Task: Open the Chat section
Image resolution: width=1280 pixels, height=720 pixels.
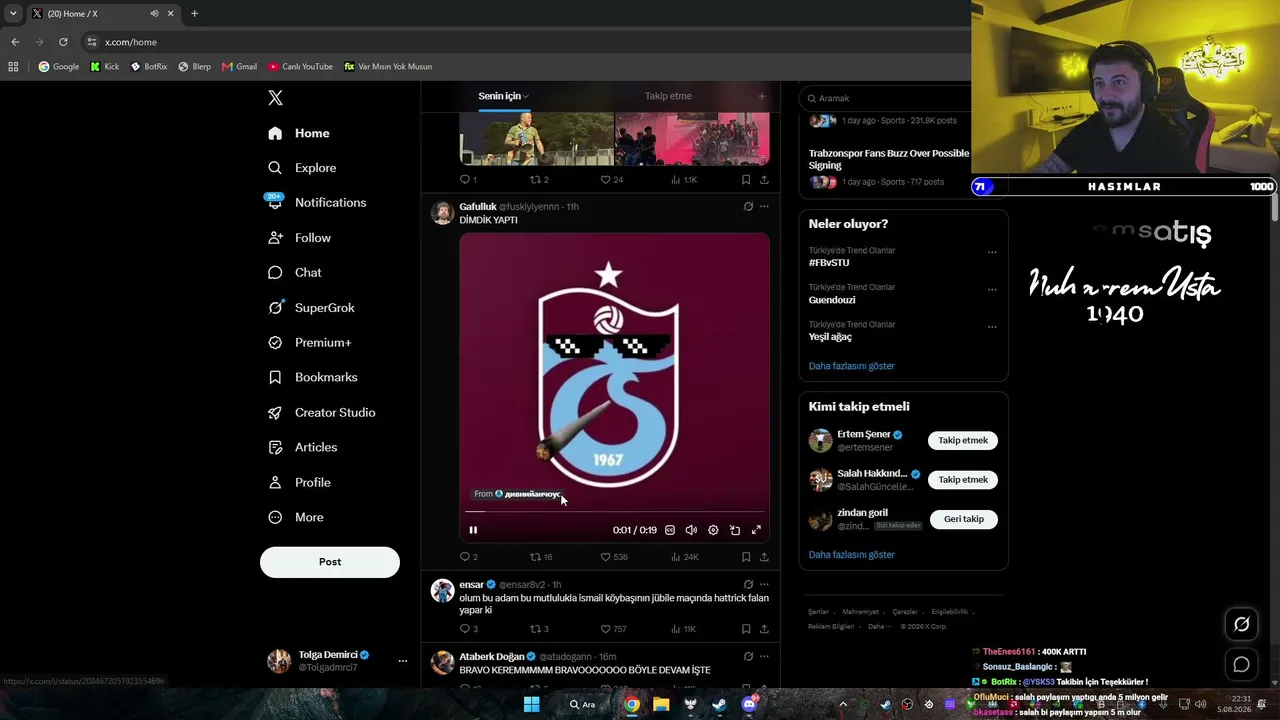Action: pos(294,272)
